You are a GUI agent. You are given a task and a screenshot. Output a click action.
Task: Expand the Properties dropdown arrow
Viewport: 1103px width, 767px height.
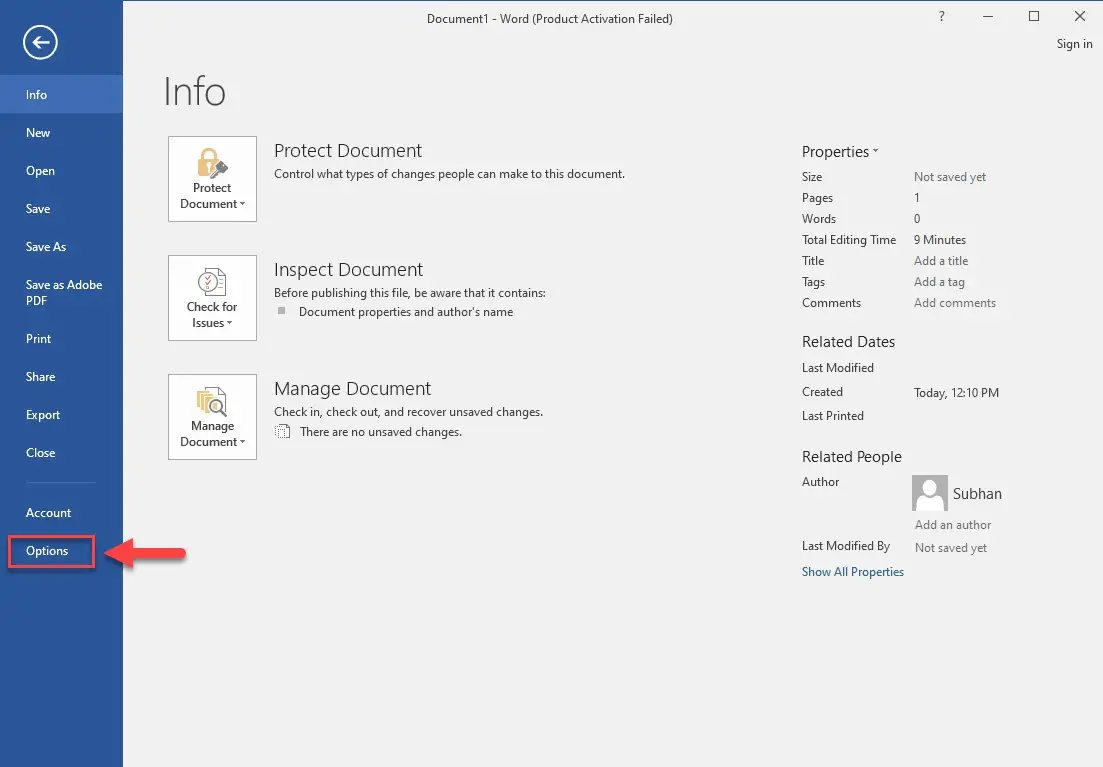coord(875,151)
